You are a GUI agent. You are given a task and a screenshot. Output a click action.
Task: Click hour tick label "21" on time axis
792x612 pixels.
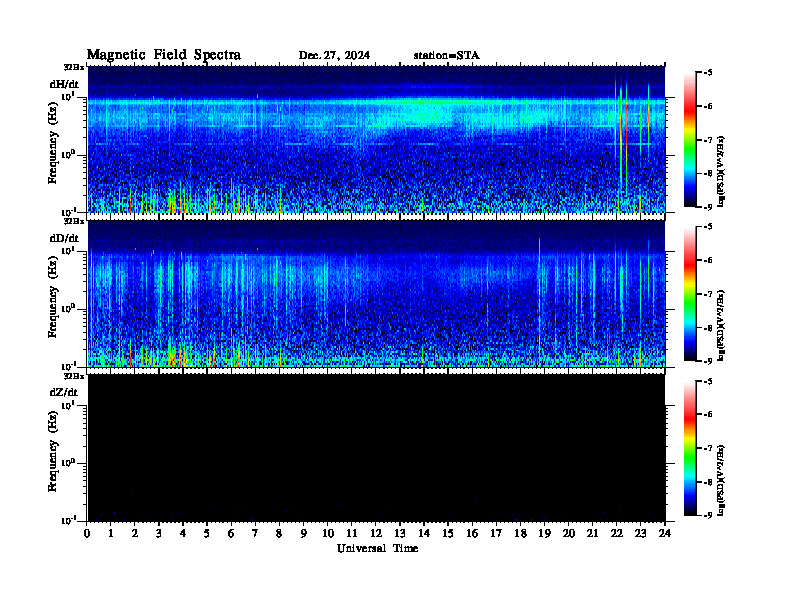(592, 533)
